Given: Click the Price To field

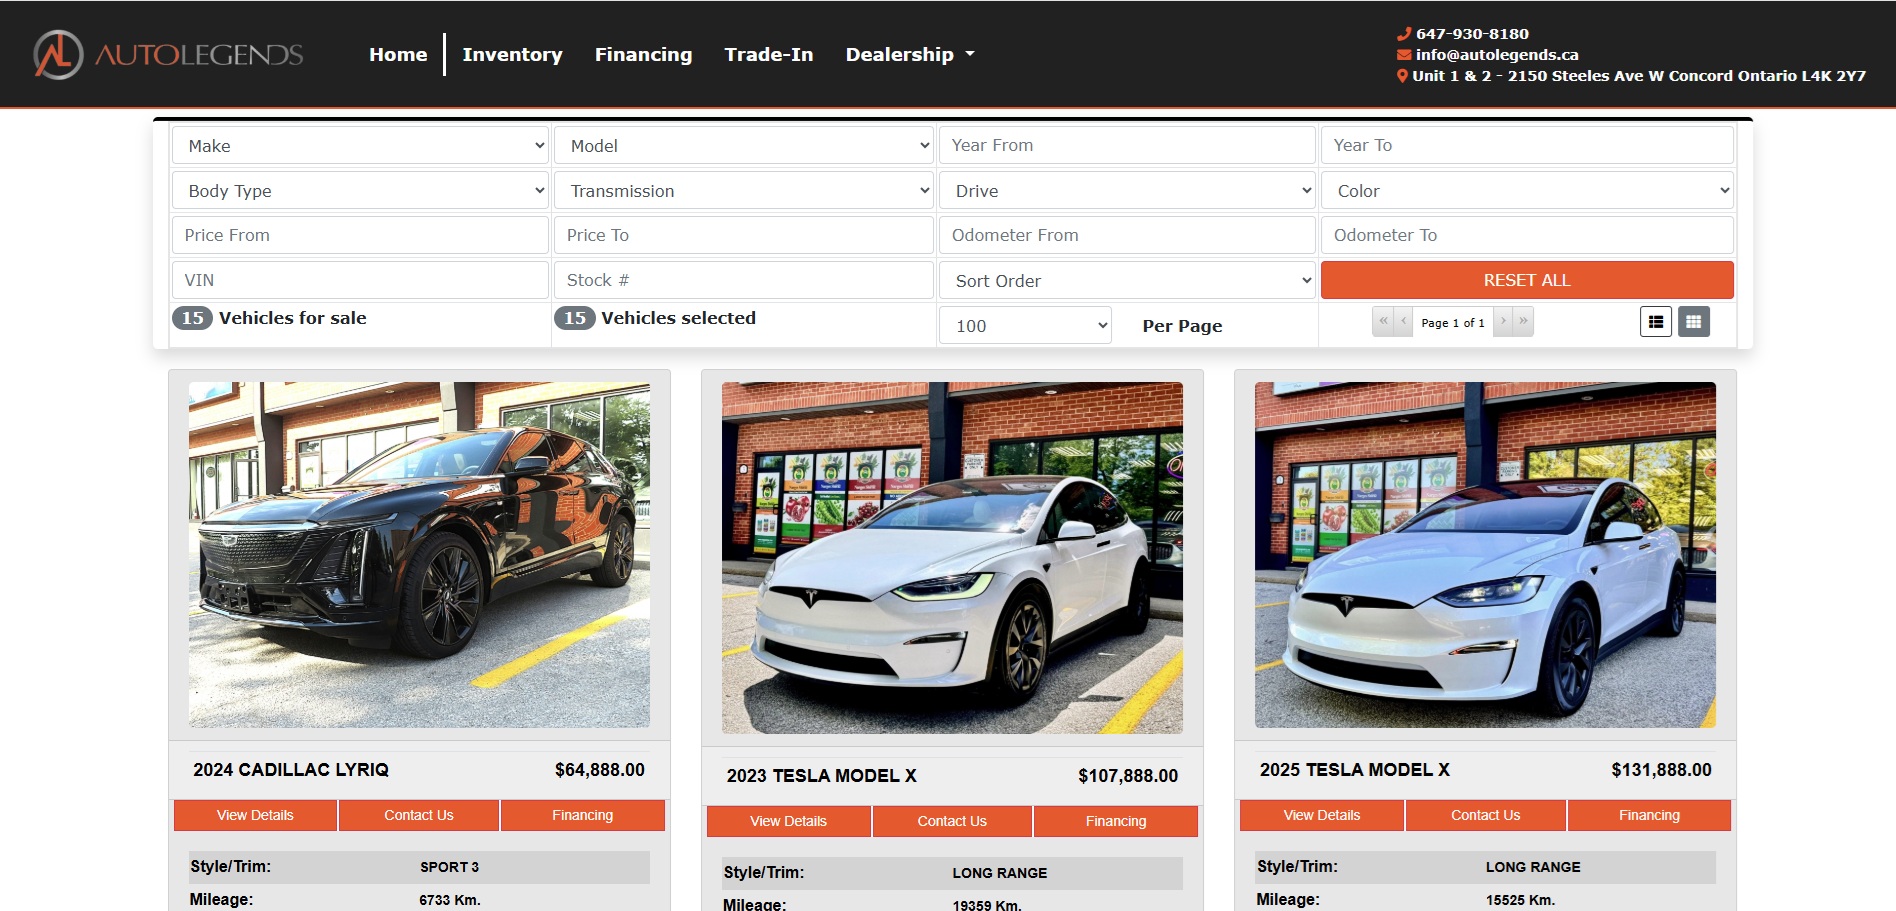Looking at the screenshot, I should click(743, 235).
